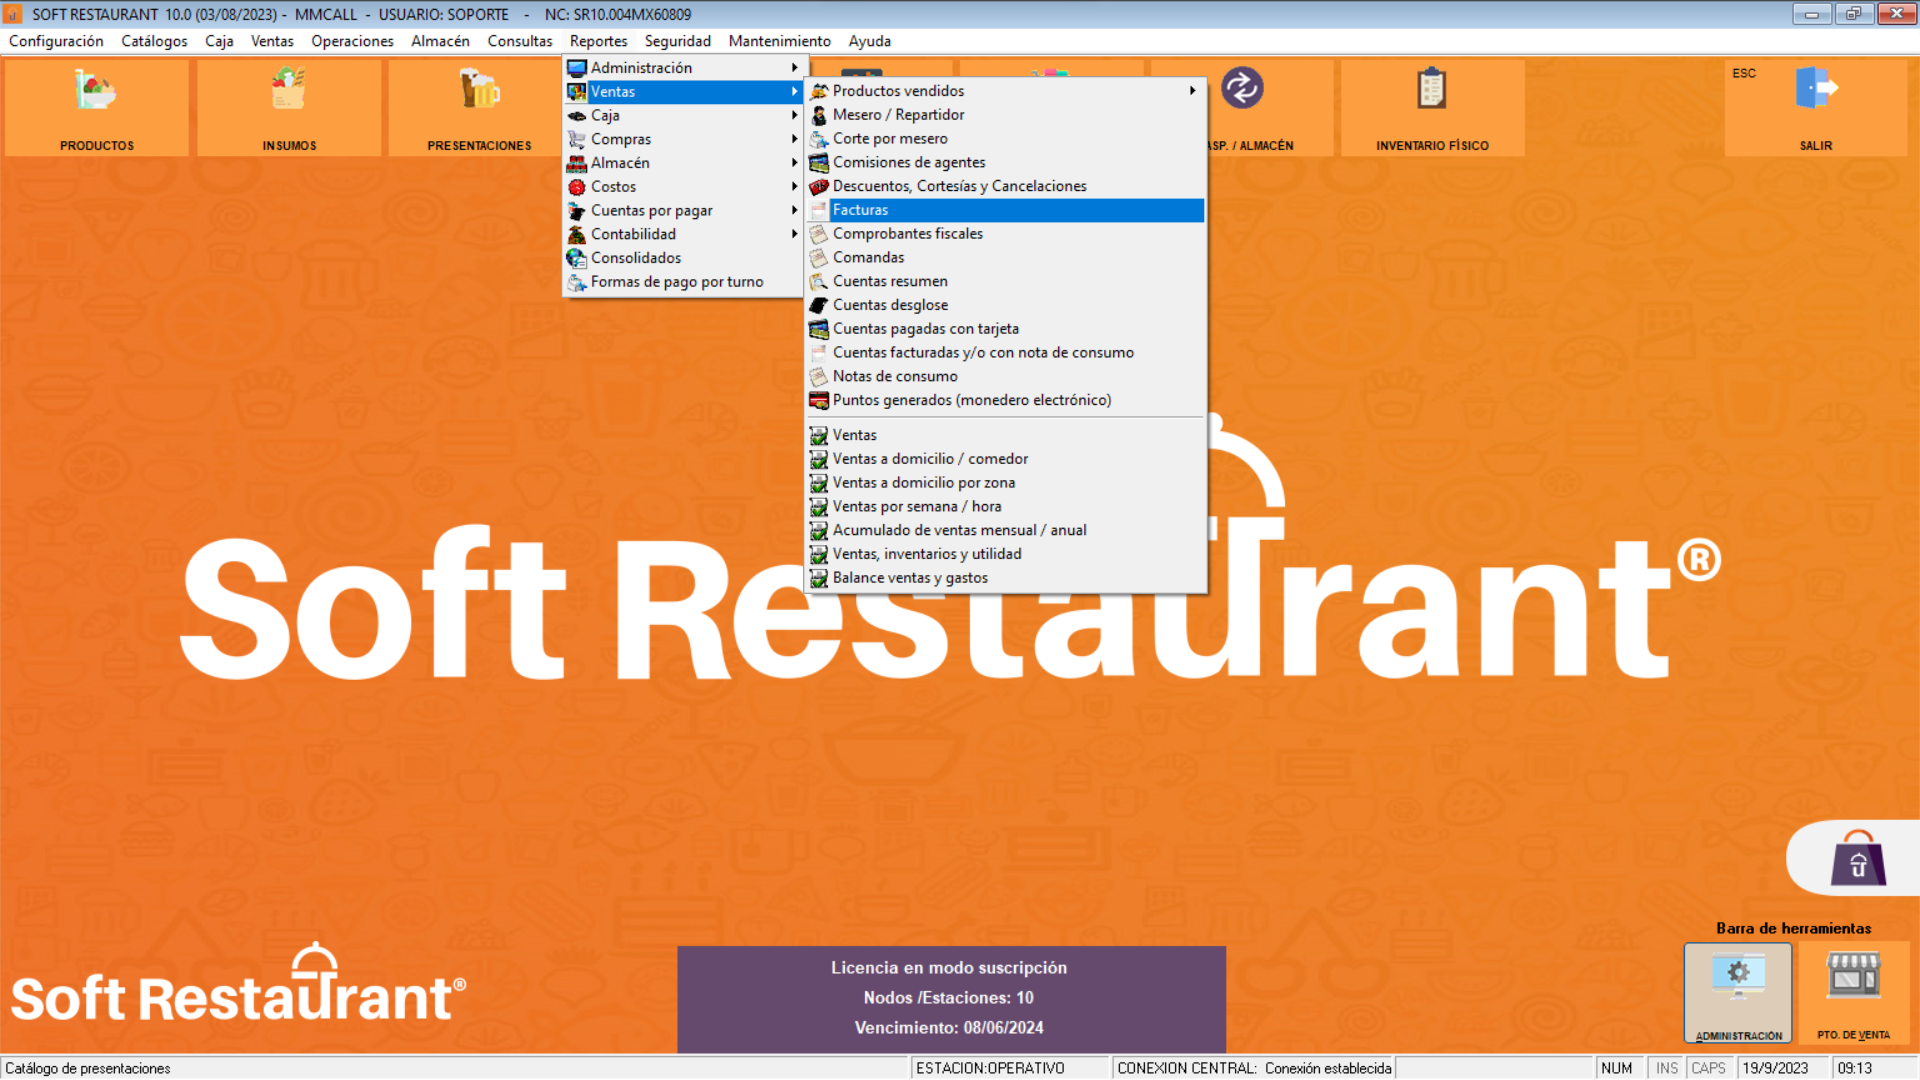Click the Costos red icon
1920x1080 pixels.
pos(577,187)
